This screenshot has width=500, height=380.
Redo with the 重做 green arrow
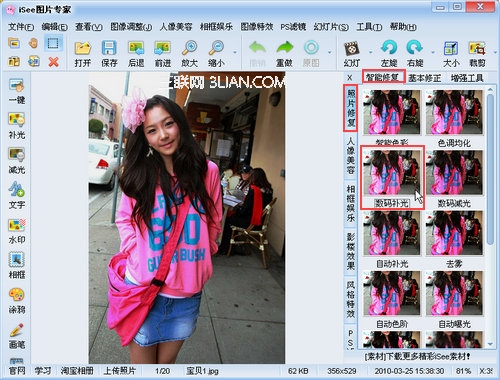click(284, 54)
